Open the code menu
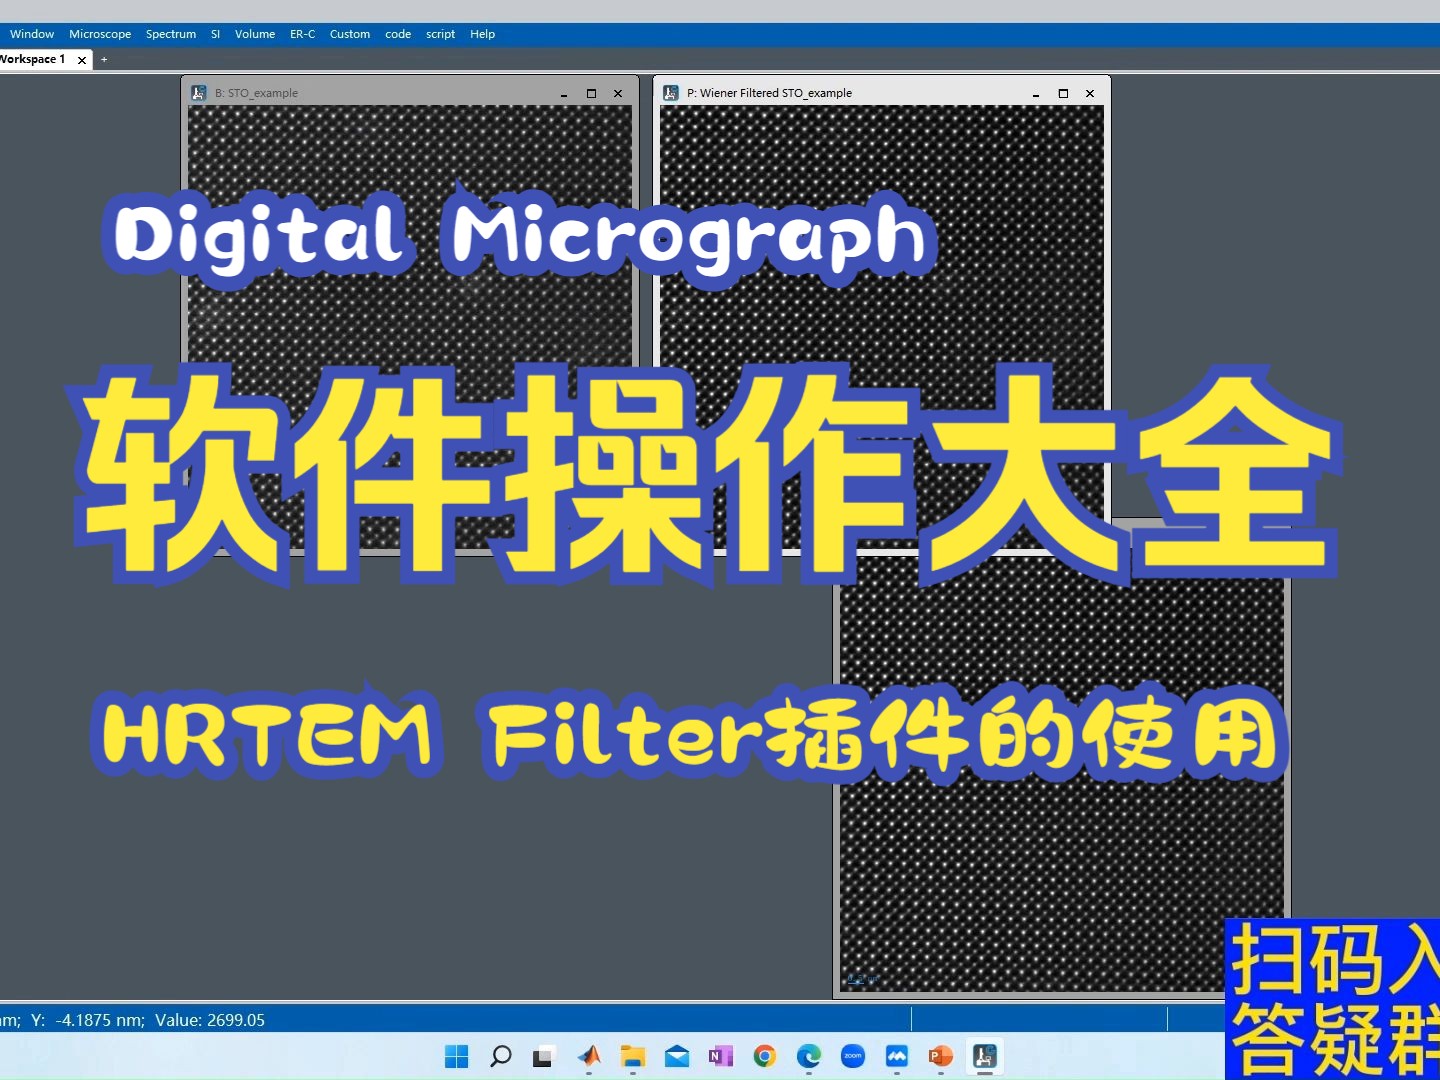This screenshot has width=1440, height=1080. coord(398,34)
